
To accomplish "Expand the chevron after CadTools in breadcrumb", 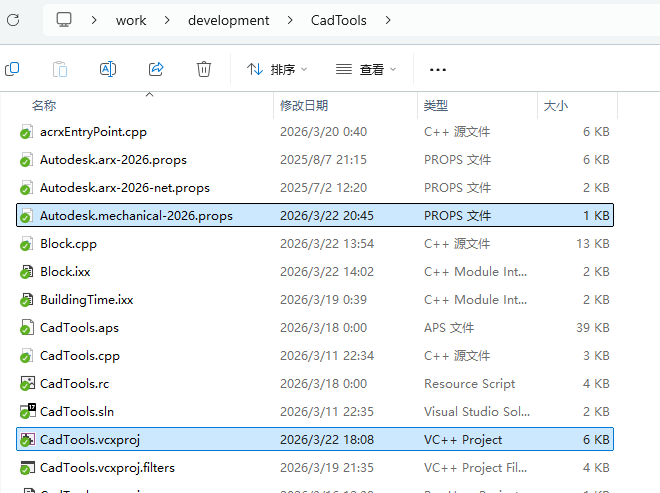I will pyautogui.click(x=388, y=20).
